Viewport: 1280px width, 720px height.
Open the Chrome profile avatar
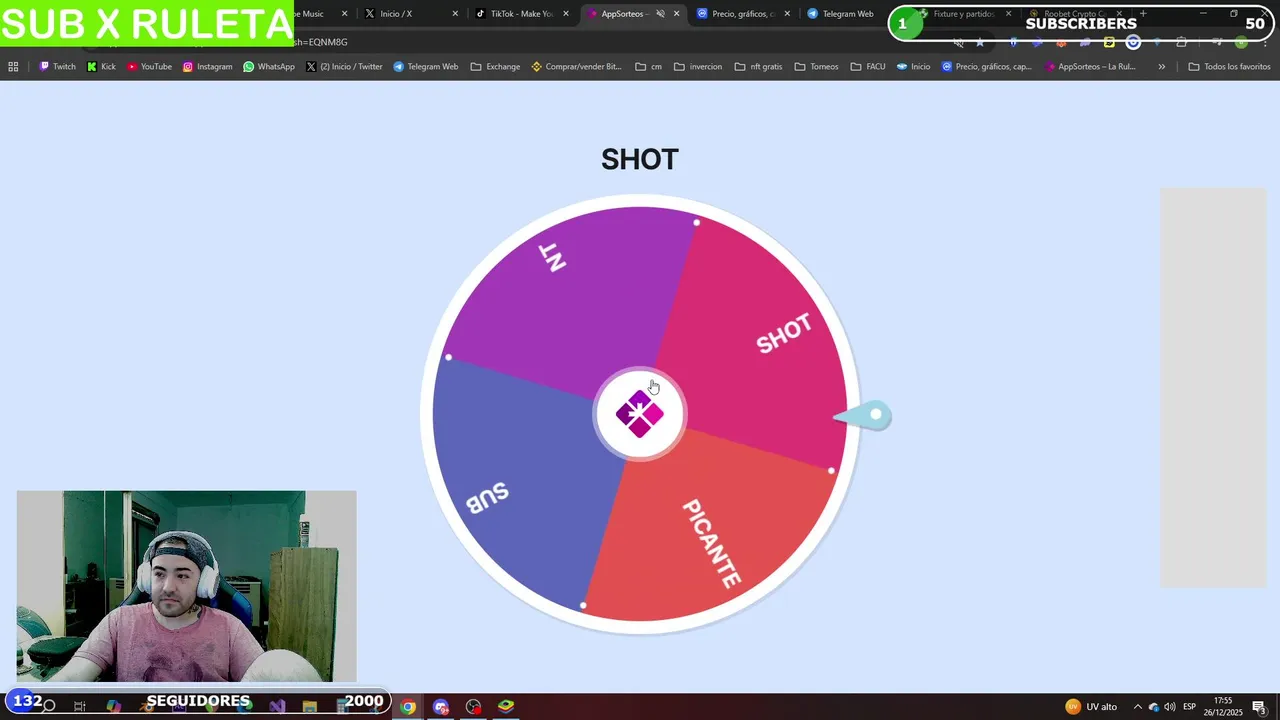[1241, 42]
